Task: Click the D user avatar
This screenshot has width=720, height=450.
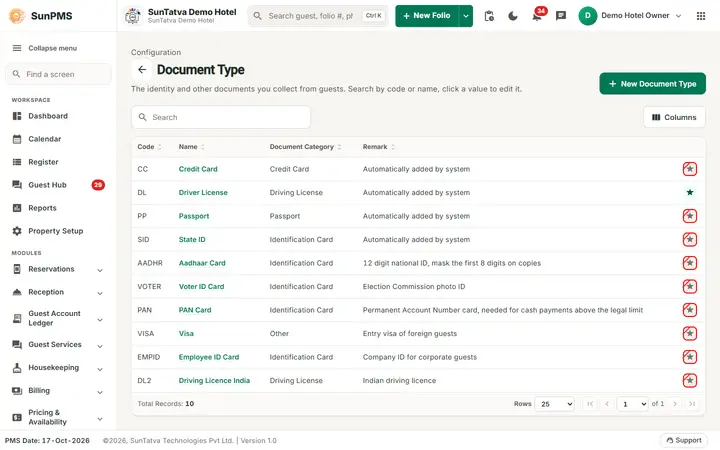Action: tap(587, 16)
